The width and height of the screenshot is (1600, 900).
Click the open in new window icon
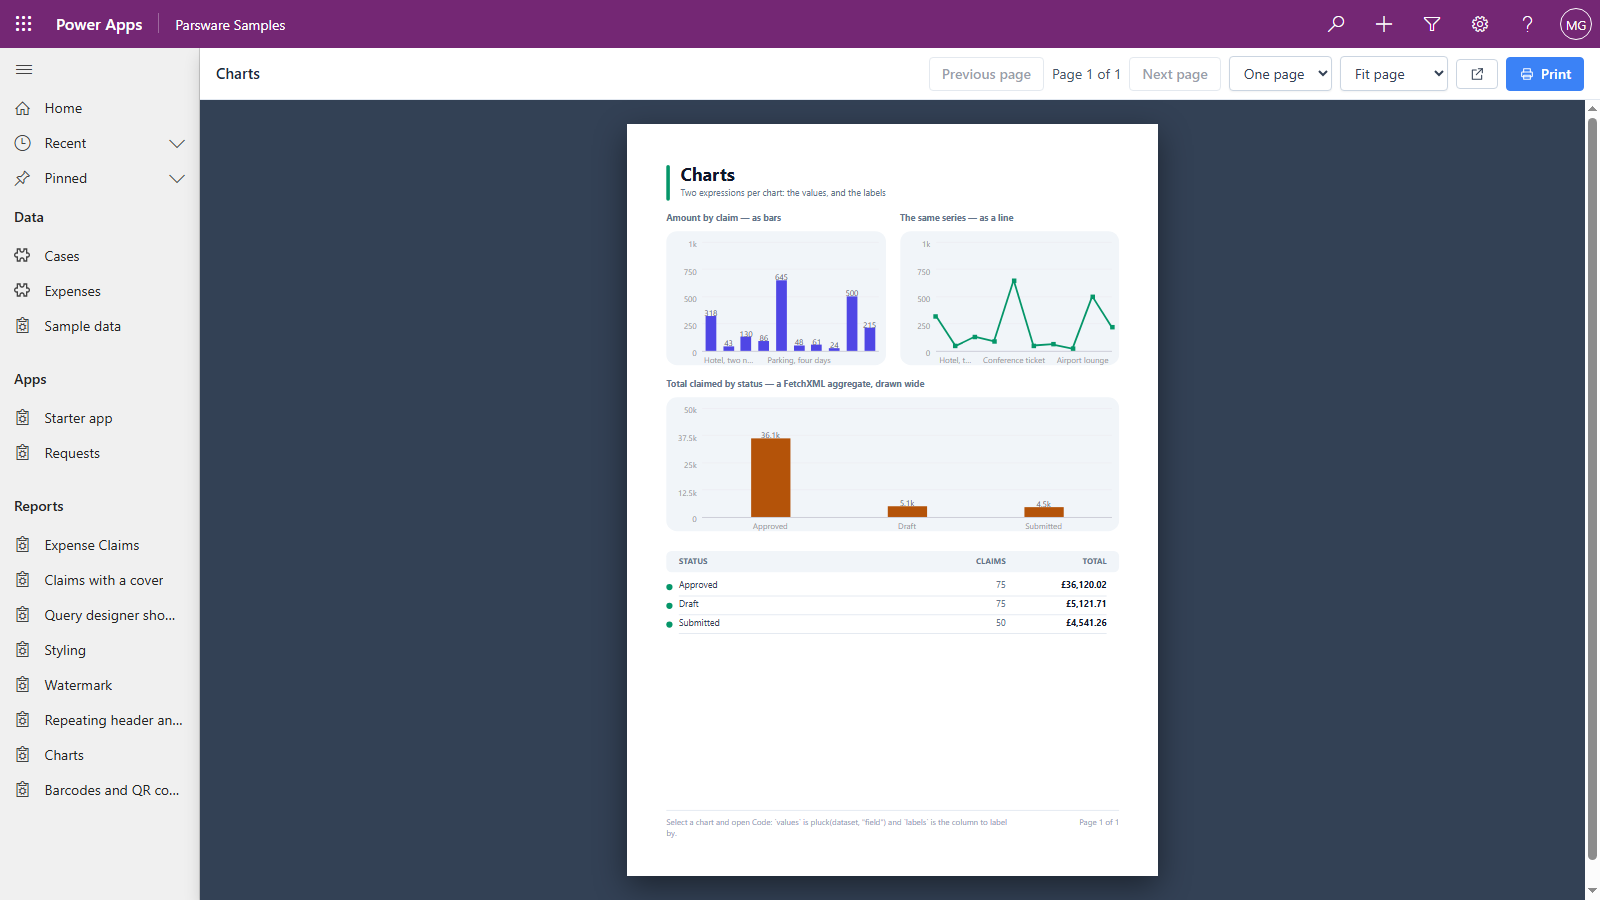coord(1477,74)
